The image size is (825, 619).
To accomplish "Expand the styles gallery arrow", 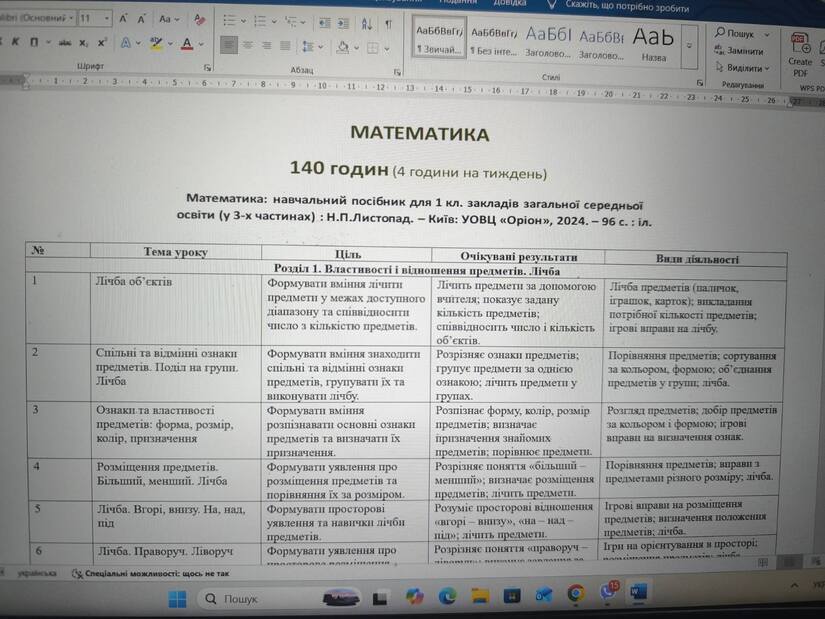I will [689, 46].
